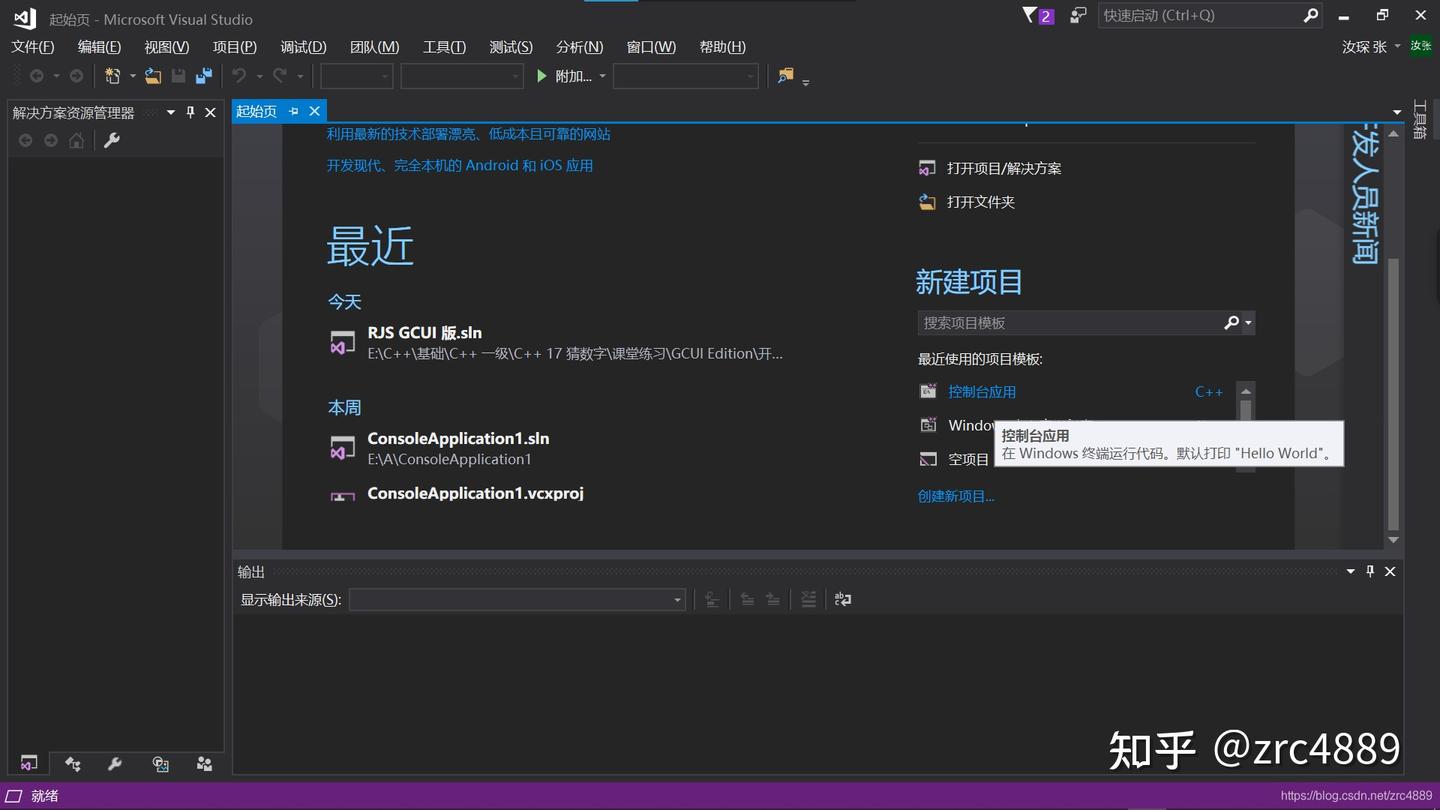This screenshot has width=1440, height=810.
Task: Pin the Output panel with auto-hide pin
Action: (x=1370, y=572)
